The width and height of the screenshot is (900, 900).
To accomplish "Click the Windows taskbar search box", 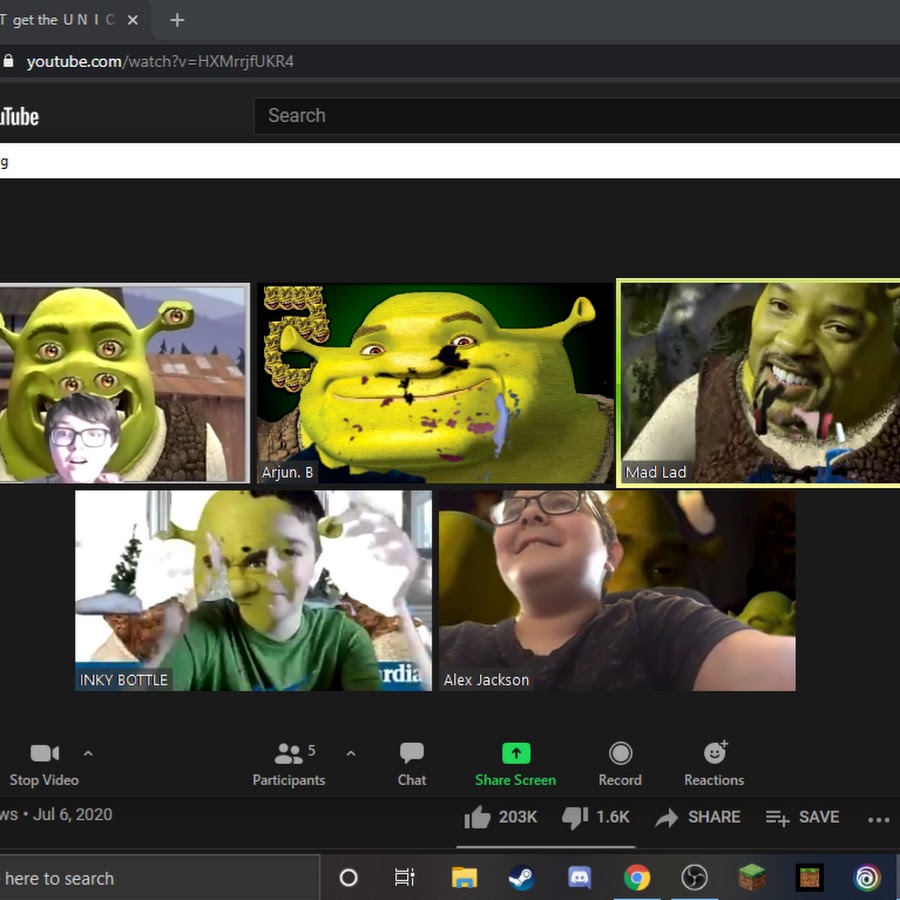I will click(x=158, y=878).
